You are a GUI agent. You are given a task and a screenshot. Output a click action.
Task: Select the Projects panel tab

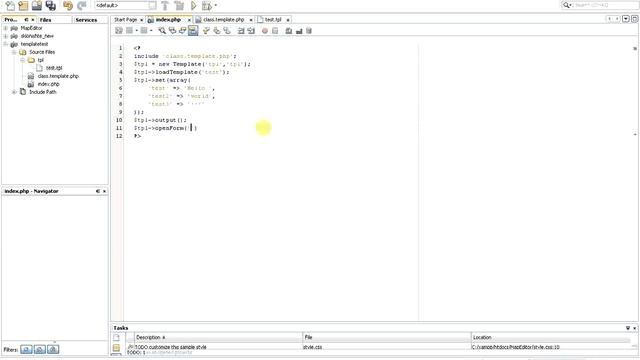point(11,20)
